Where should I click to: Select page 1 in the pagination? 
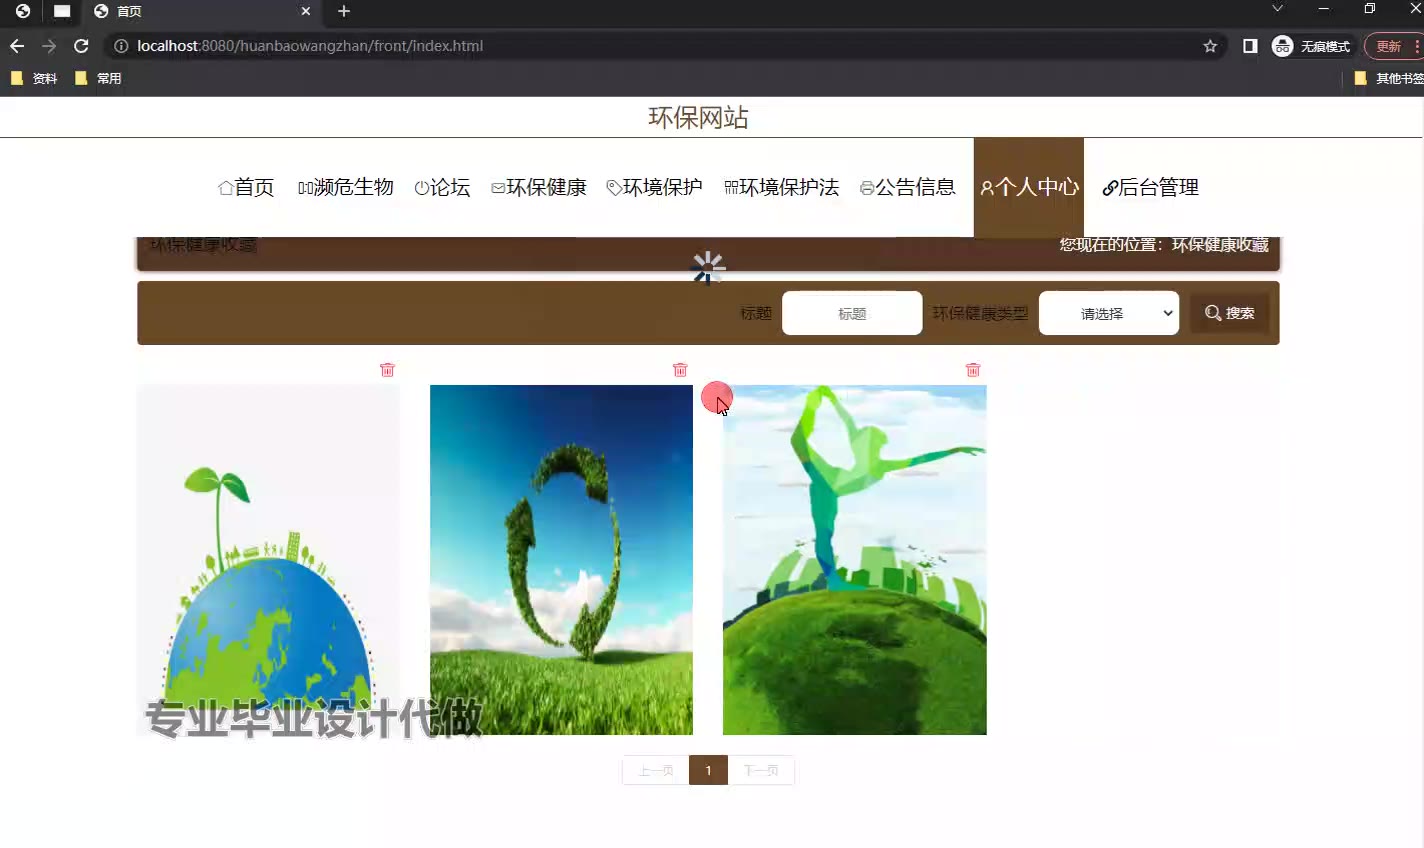point(708,770)
